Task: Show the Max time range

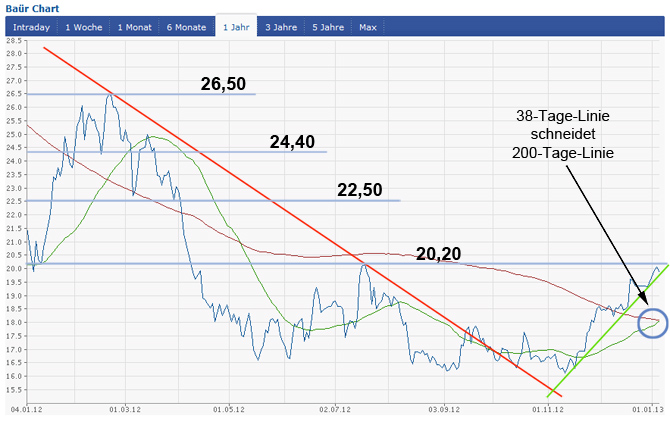Action: click(x=368, y=27)
